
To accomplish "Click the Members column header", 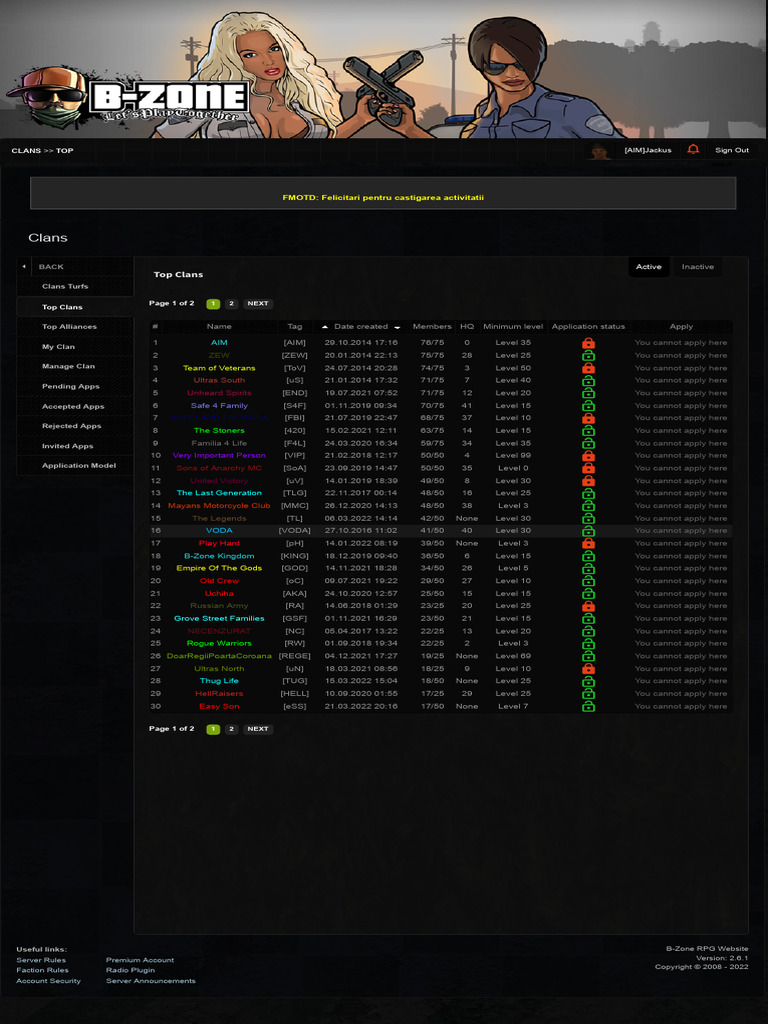I will coord(432,327).
